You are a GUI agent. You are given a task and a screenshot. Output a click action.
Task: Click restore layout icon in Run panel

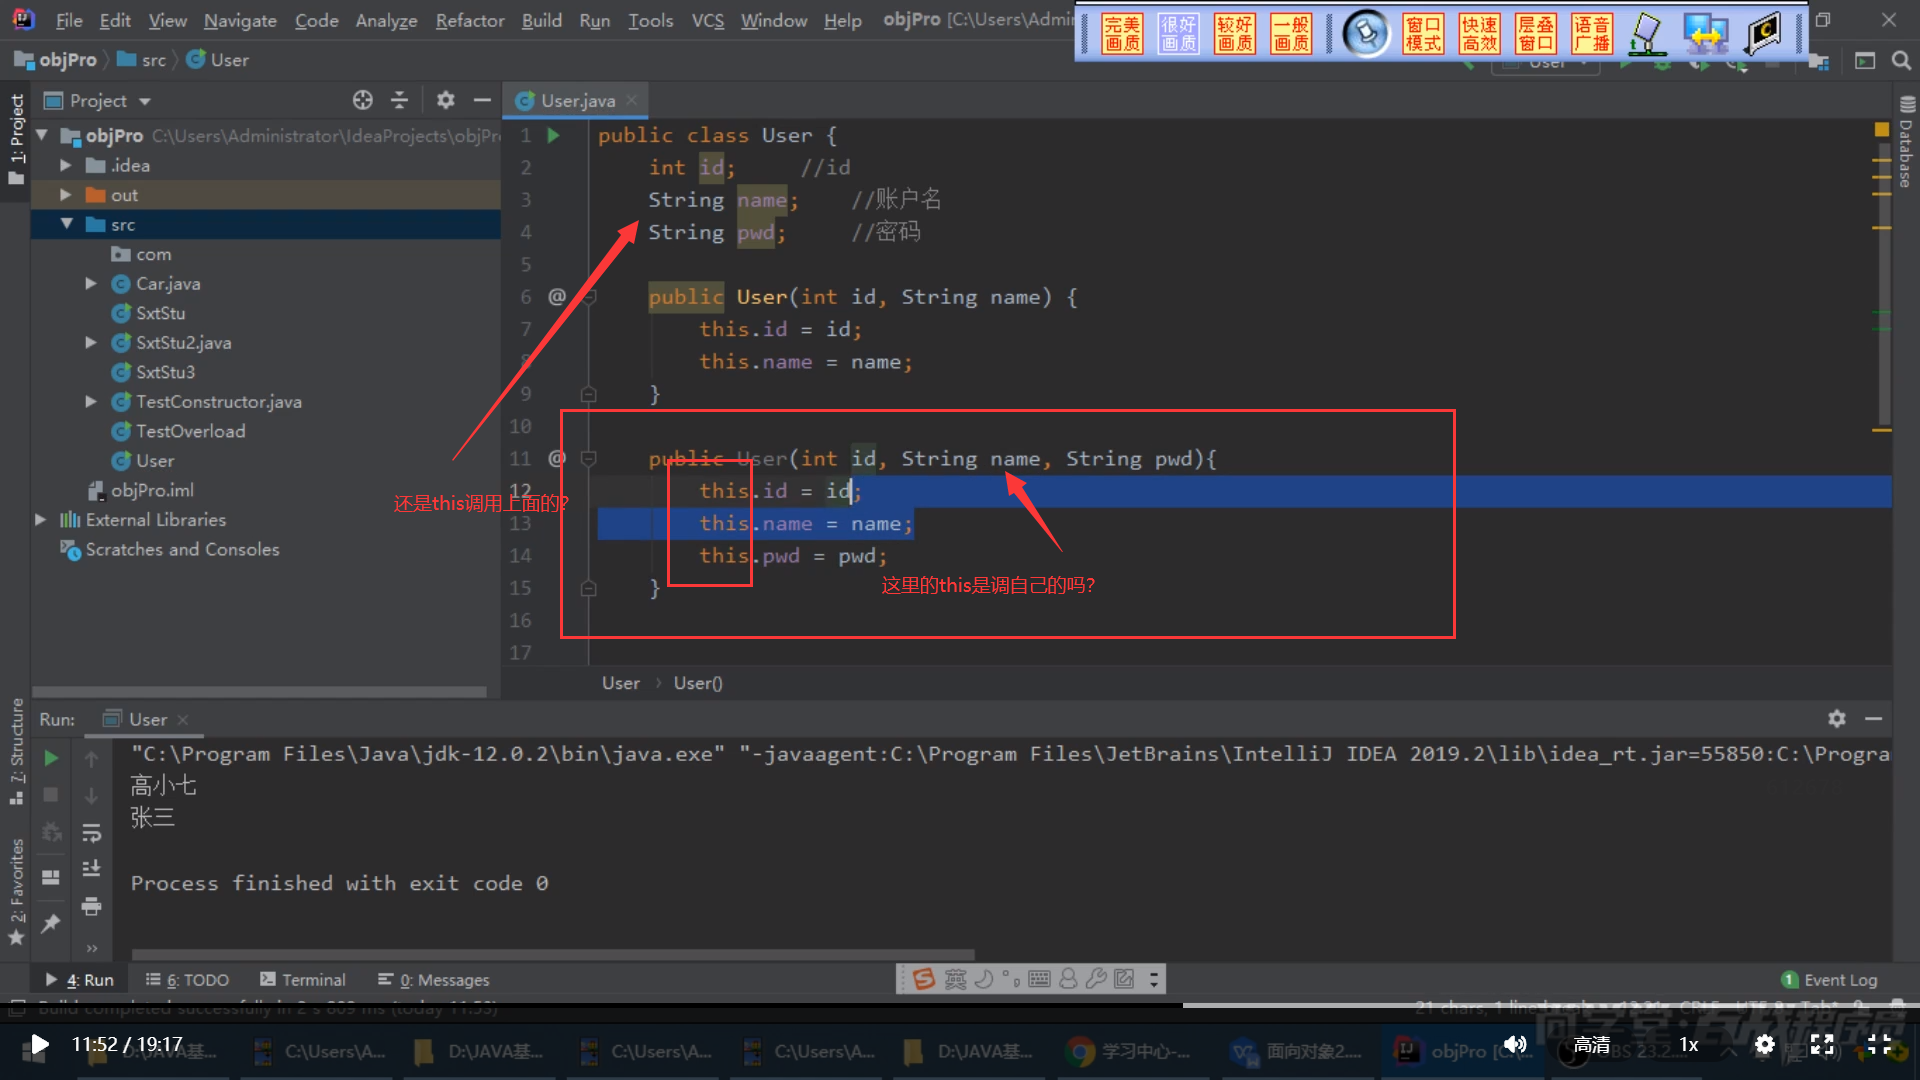51,877
